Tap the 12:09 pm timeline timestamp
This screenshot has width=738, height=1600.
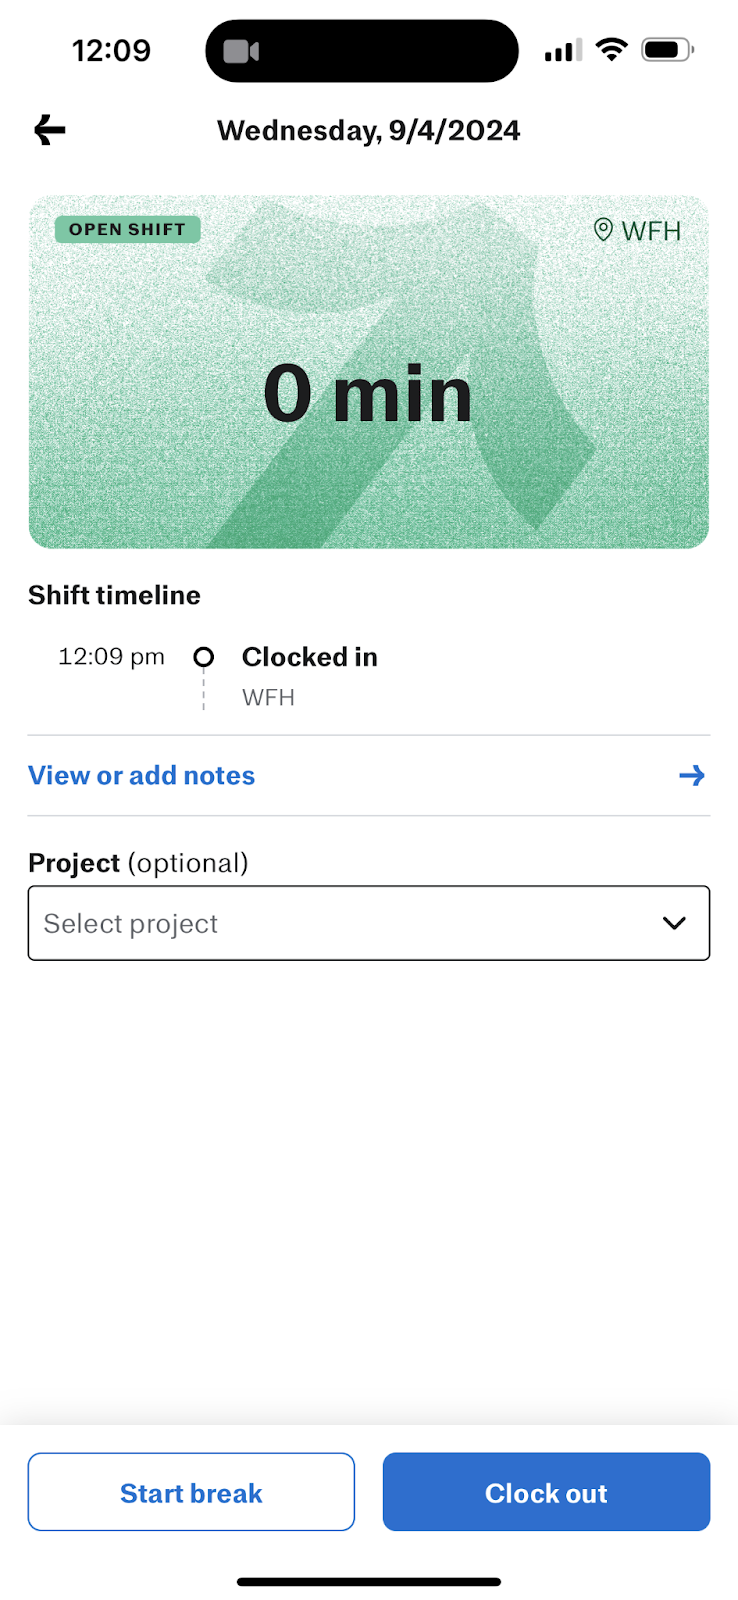[111, 657]
